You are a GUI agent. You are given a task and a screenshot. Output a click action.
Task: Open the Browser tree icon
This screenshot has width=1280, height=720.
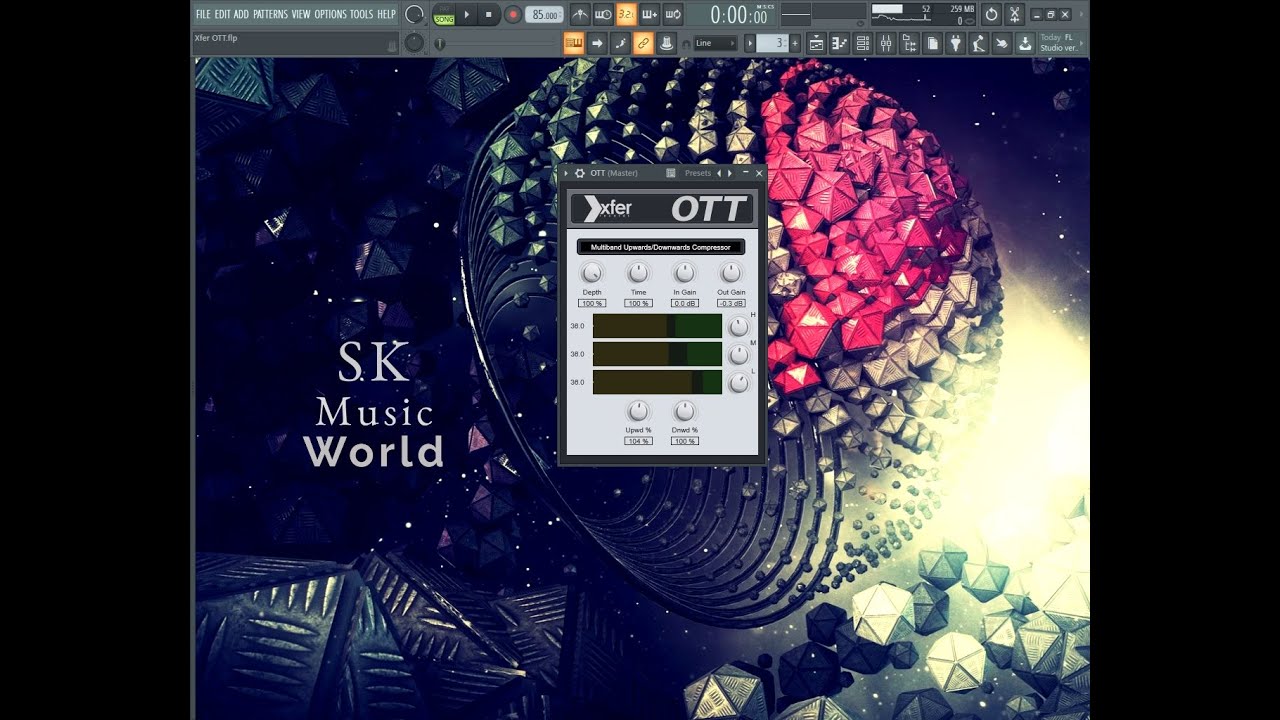909,43
